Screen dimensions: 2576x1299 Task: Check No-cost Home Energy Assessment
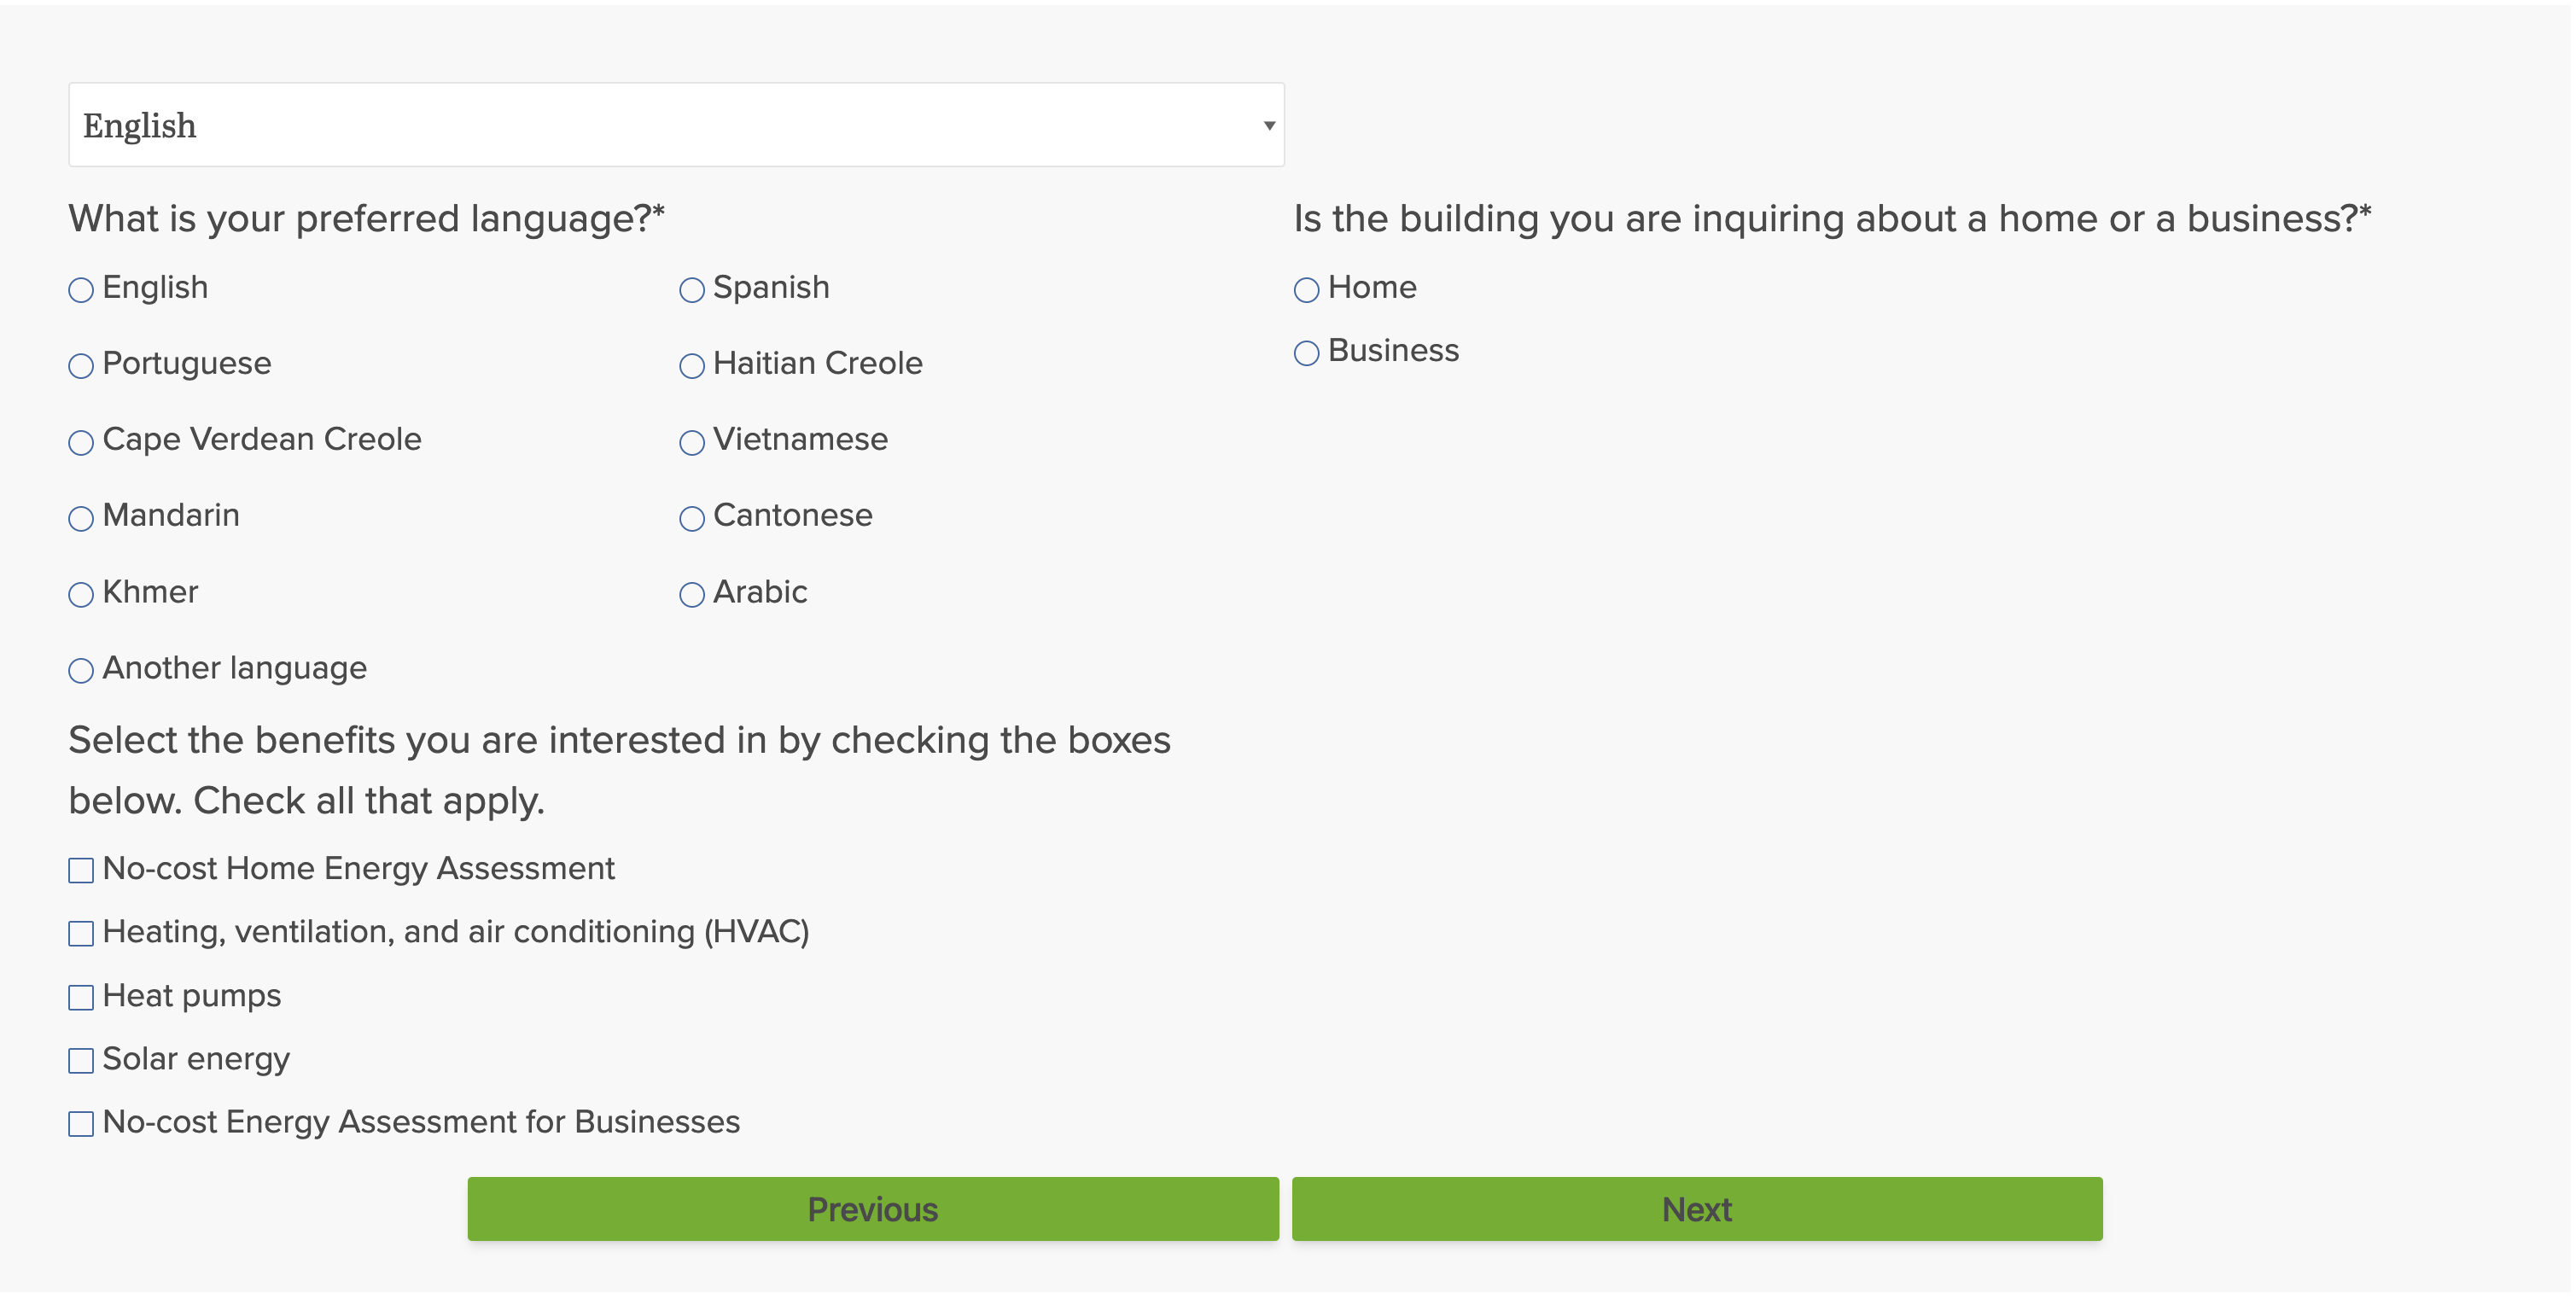(81, 871)
